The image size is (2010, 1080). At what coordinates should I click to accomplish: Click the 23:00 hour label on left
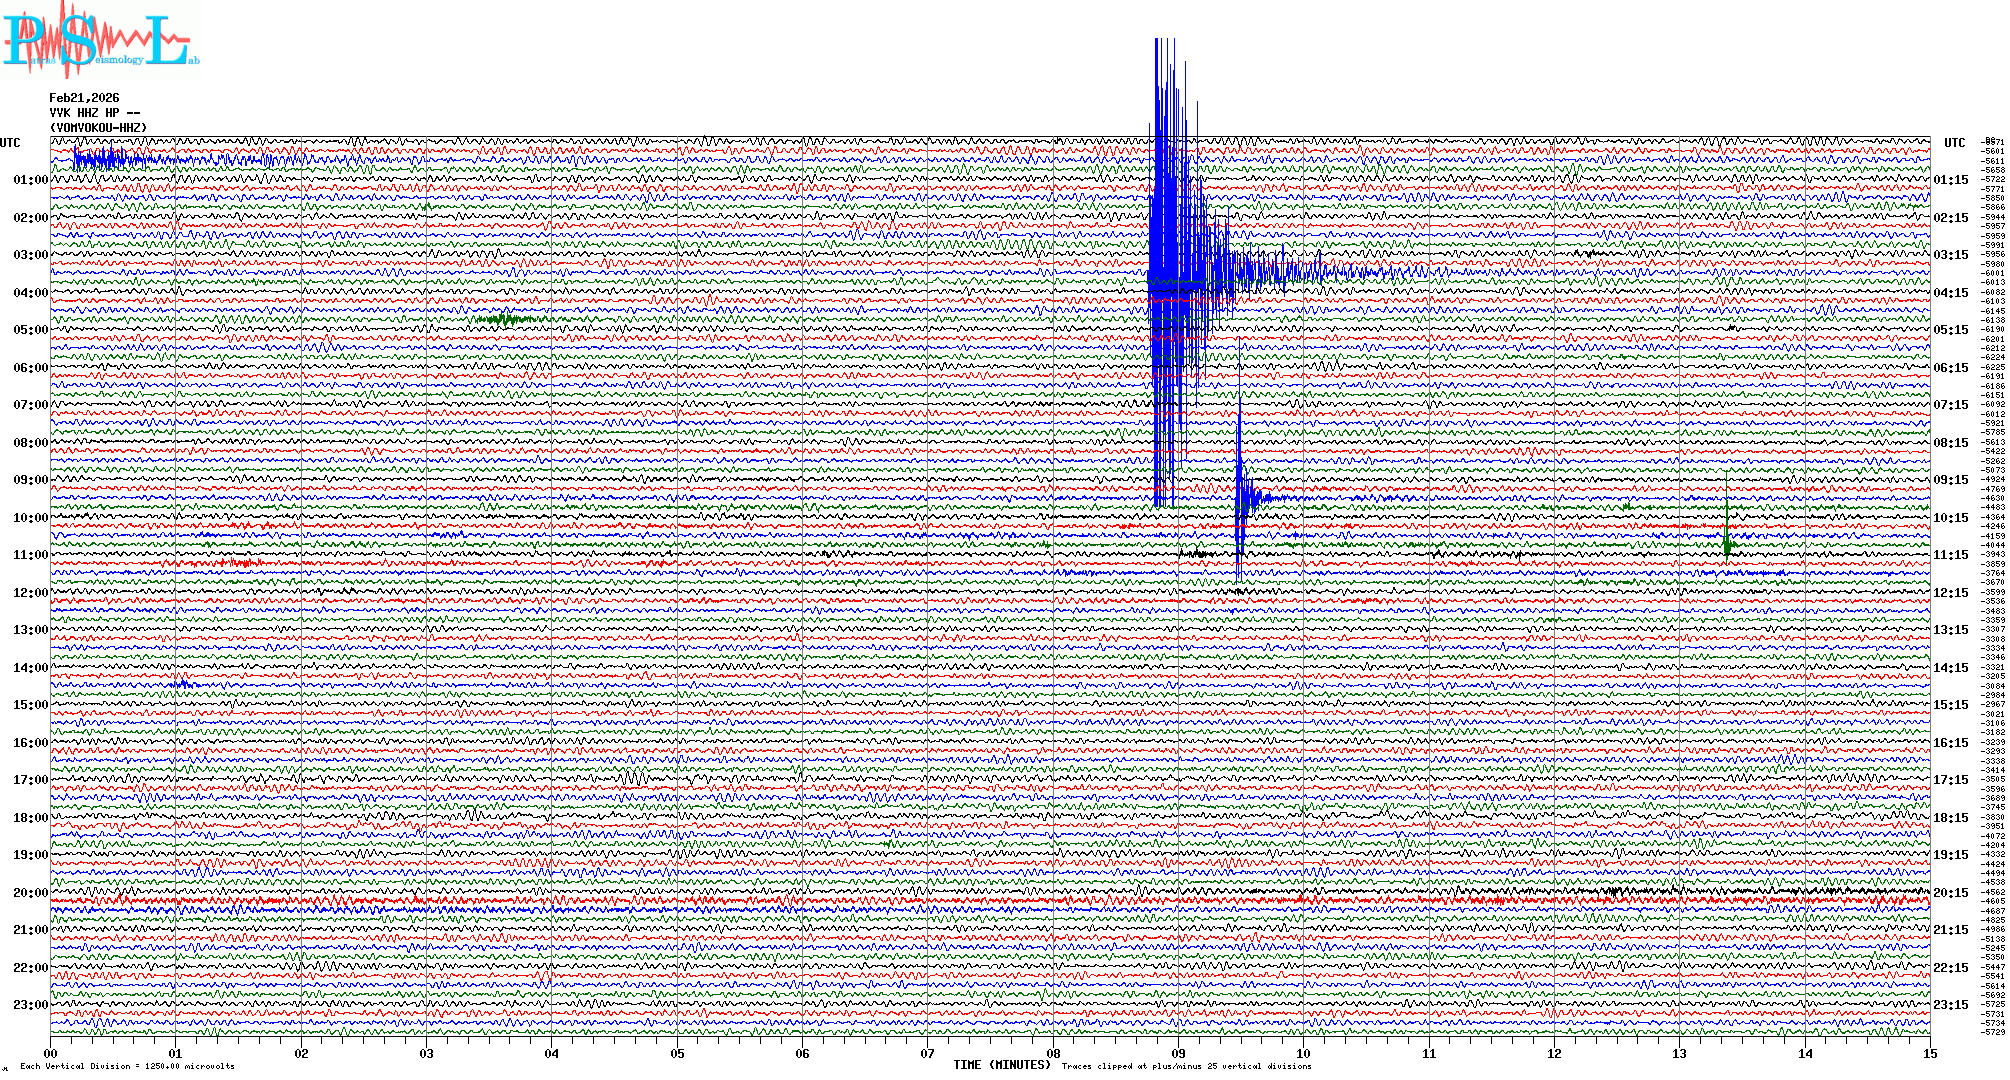pyautogui.click(x=30, y=1005)
